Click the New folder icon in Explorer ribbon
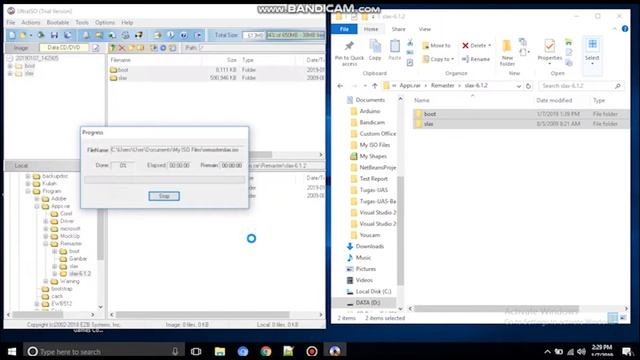Screen dimensions: 640x360 [x=507, y=46]
